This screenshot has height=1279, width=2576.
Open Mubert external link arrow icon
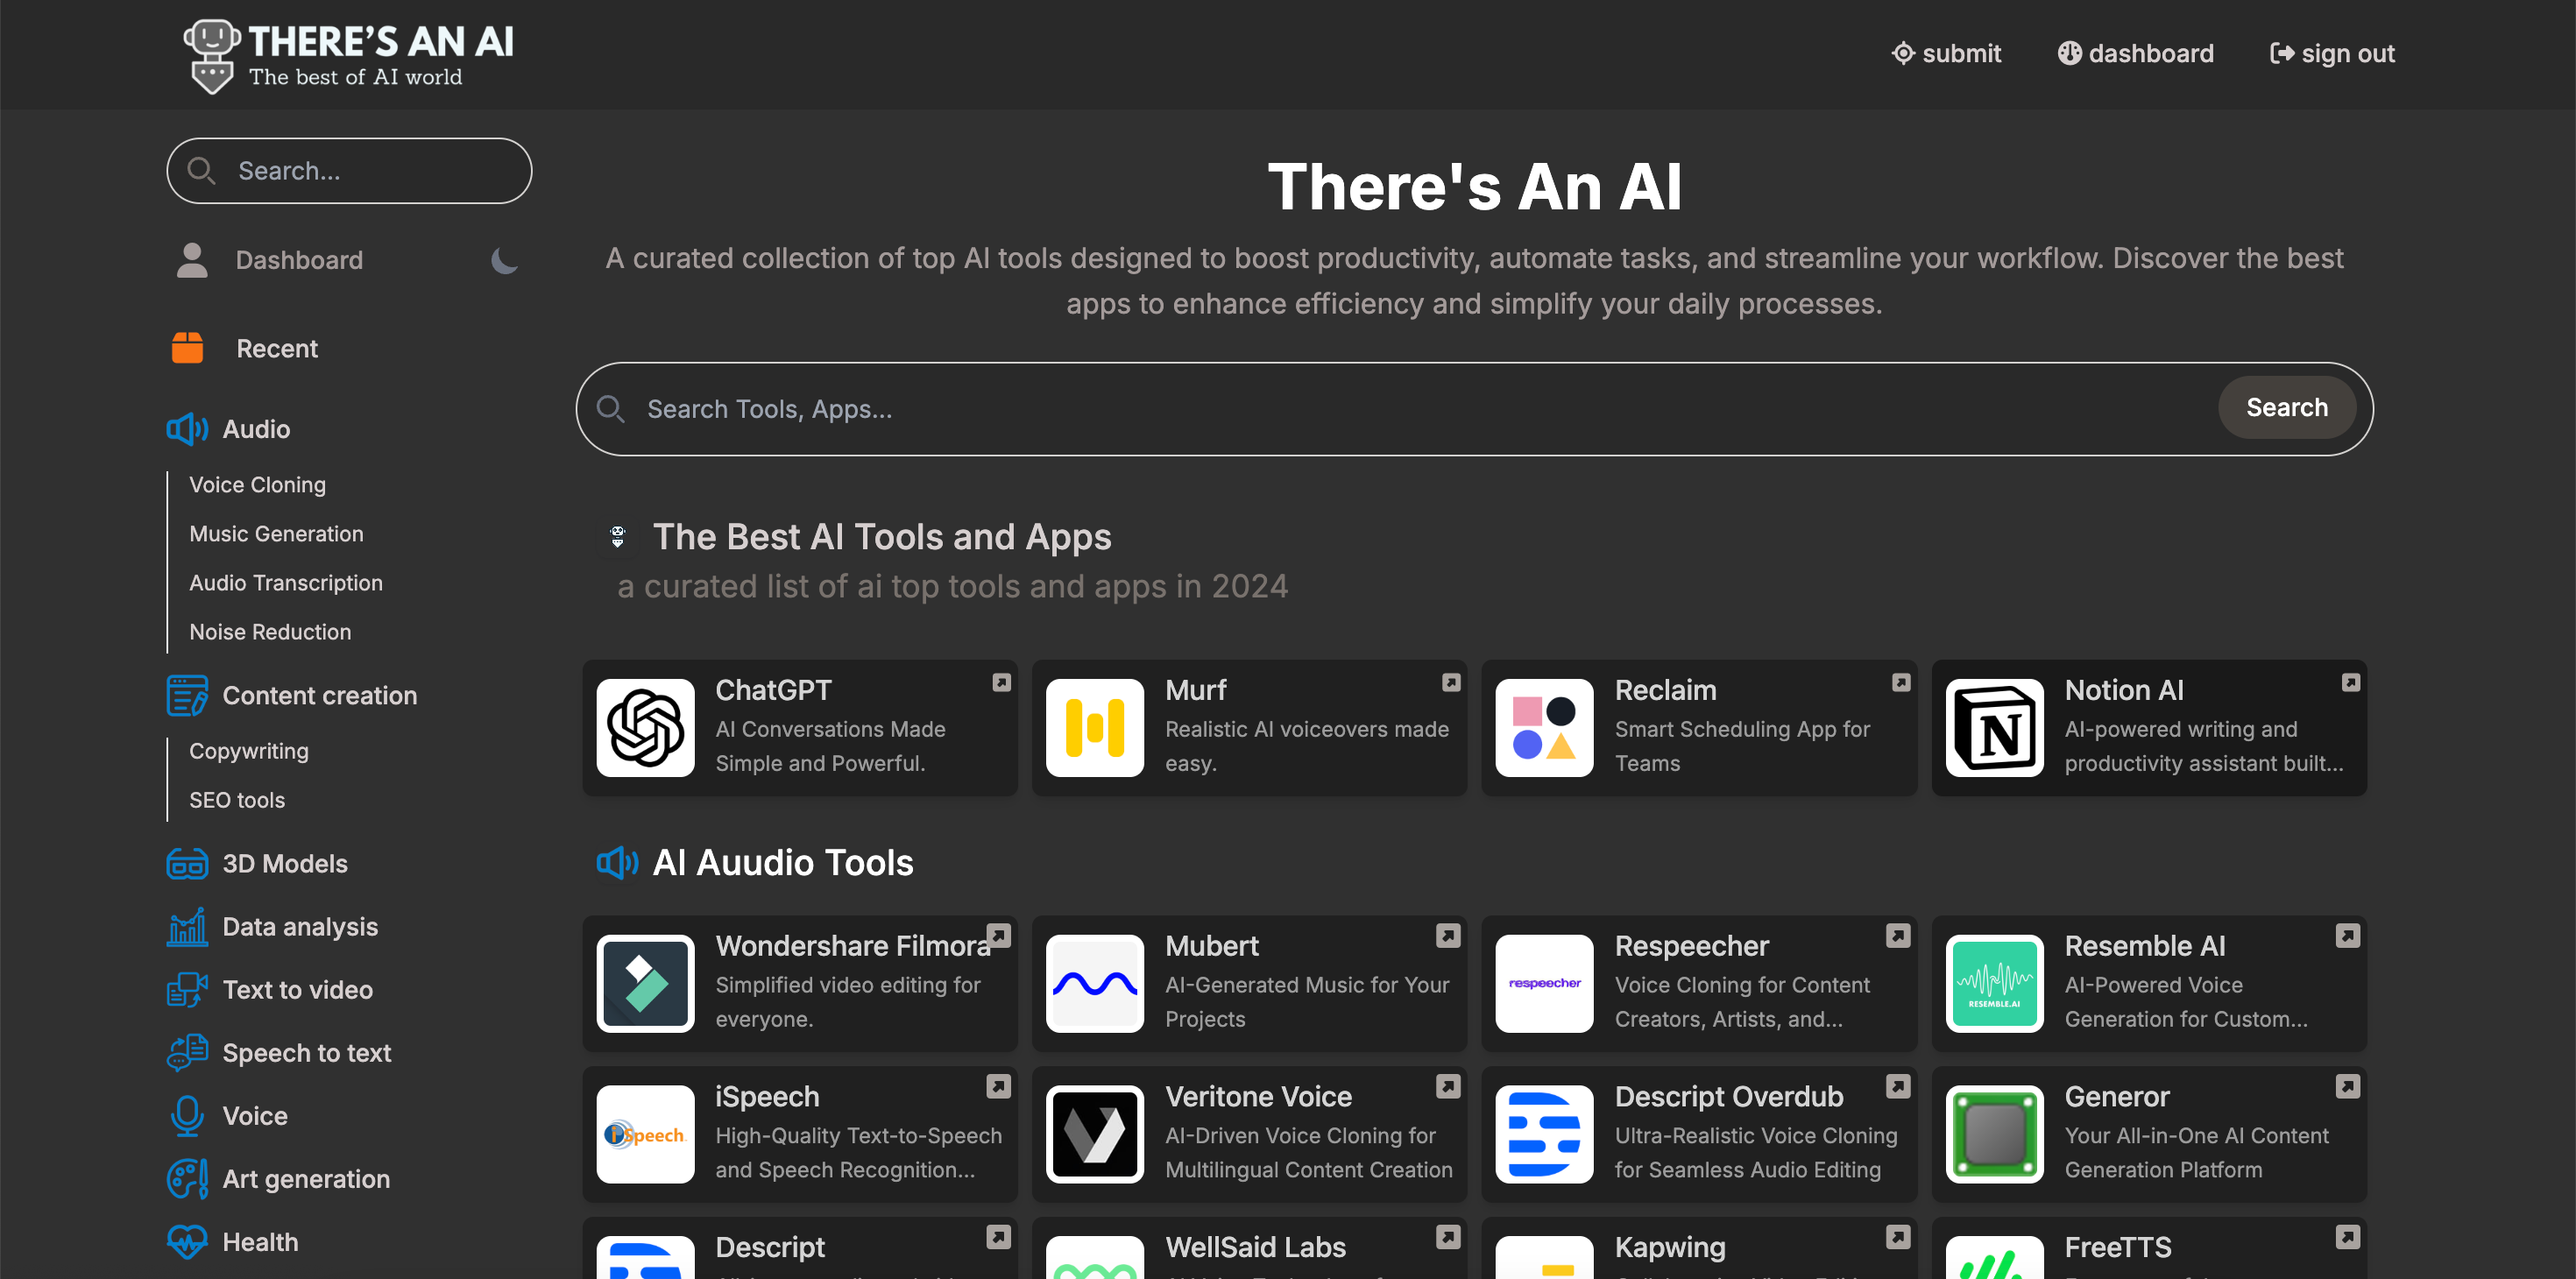(1448, 935)
